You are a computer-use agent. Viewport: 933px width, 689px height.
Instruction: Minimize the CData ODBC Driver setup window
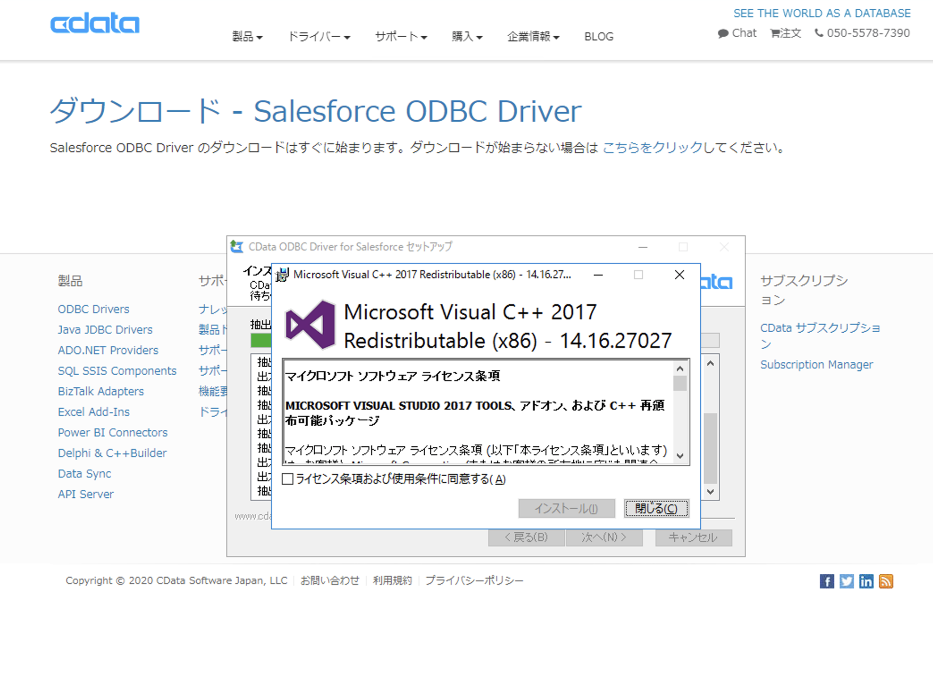tap(643, 246)
